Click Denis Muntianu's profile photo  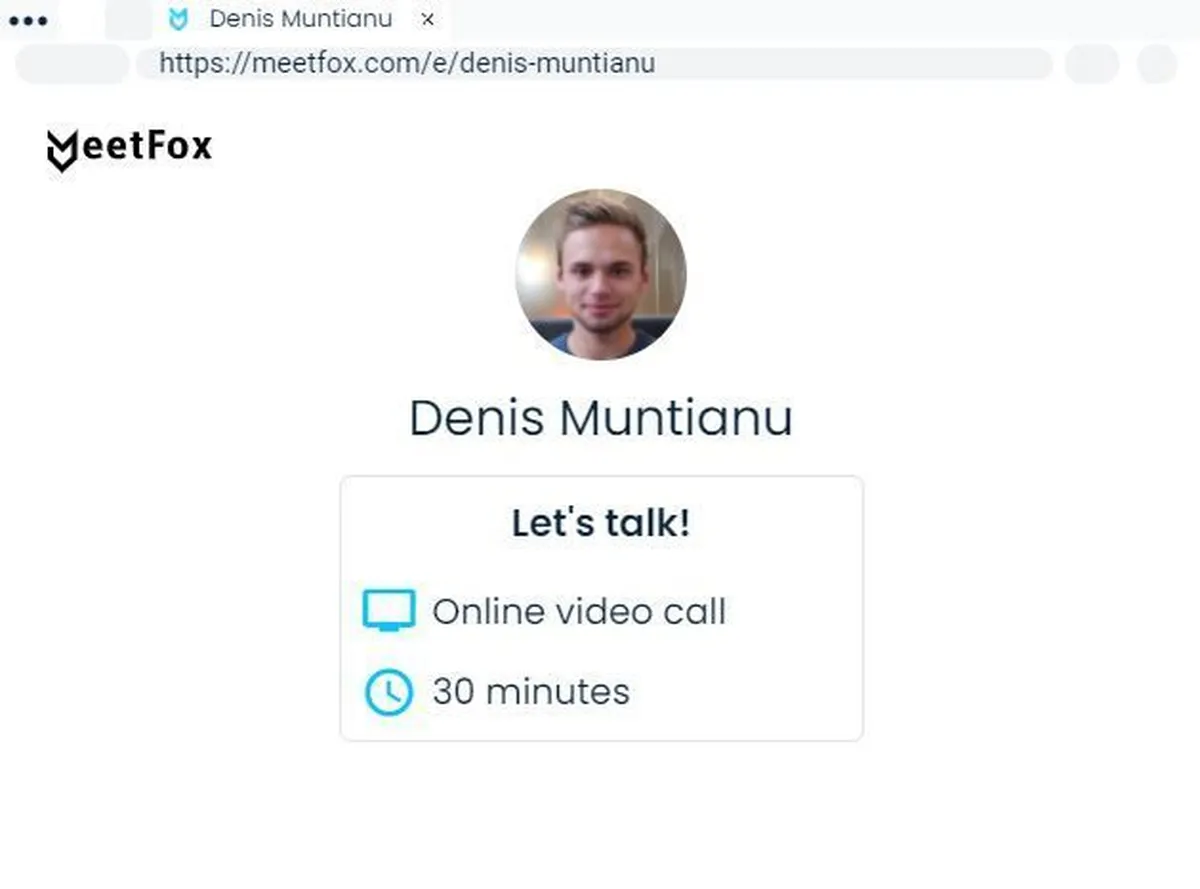(x=600, y=274)
